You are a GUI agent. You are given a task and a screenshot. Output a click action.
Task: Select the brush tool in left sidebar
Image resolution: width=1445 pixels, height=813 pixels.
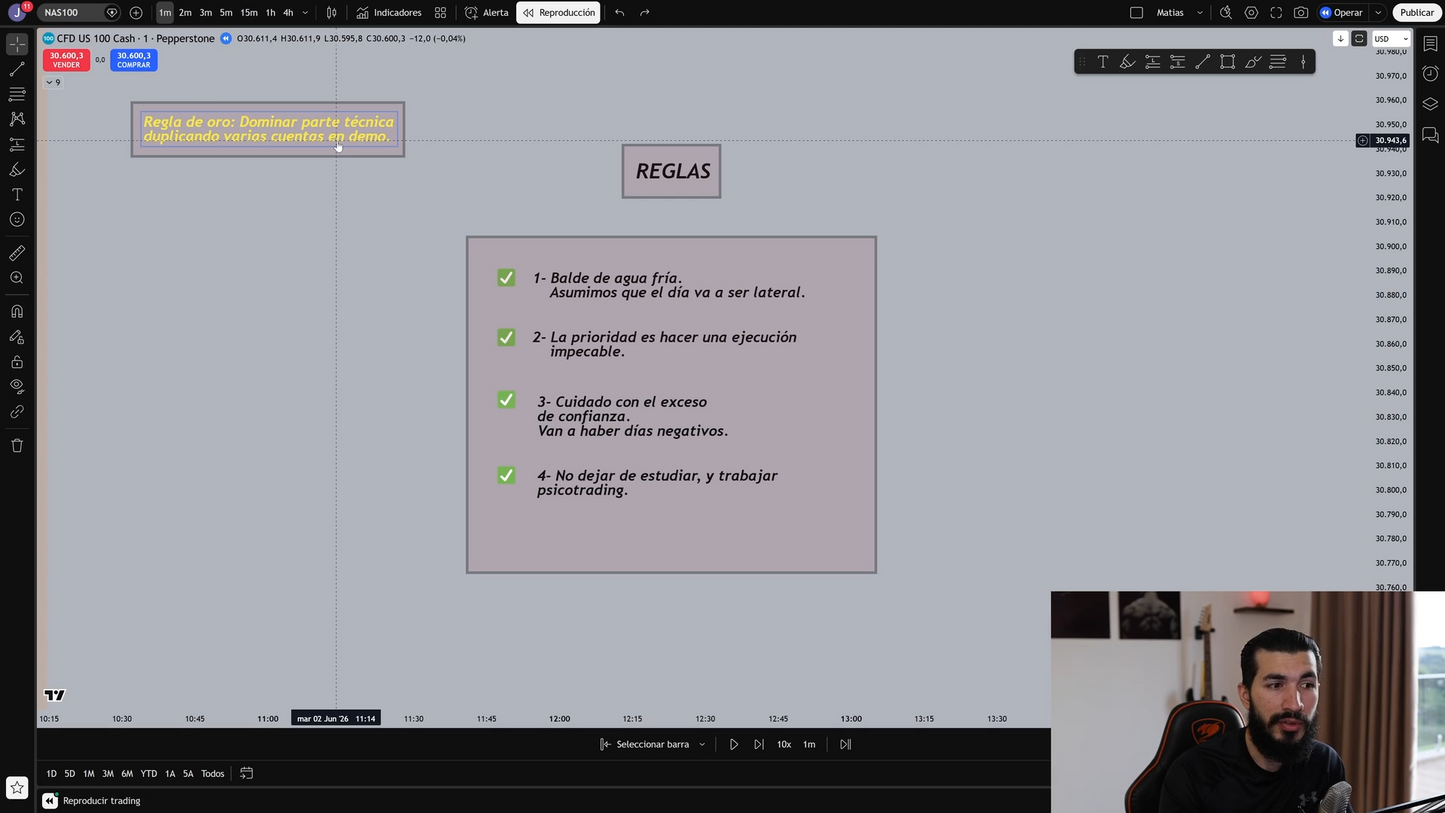[x=17, y=170]
